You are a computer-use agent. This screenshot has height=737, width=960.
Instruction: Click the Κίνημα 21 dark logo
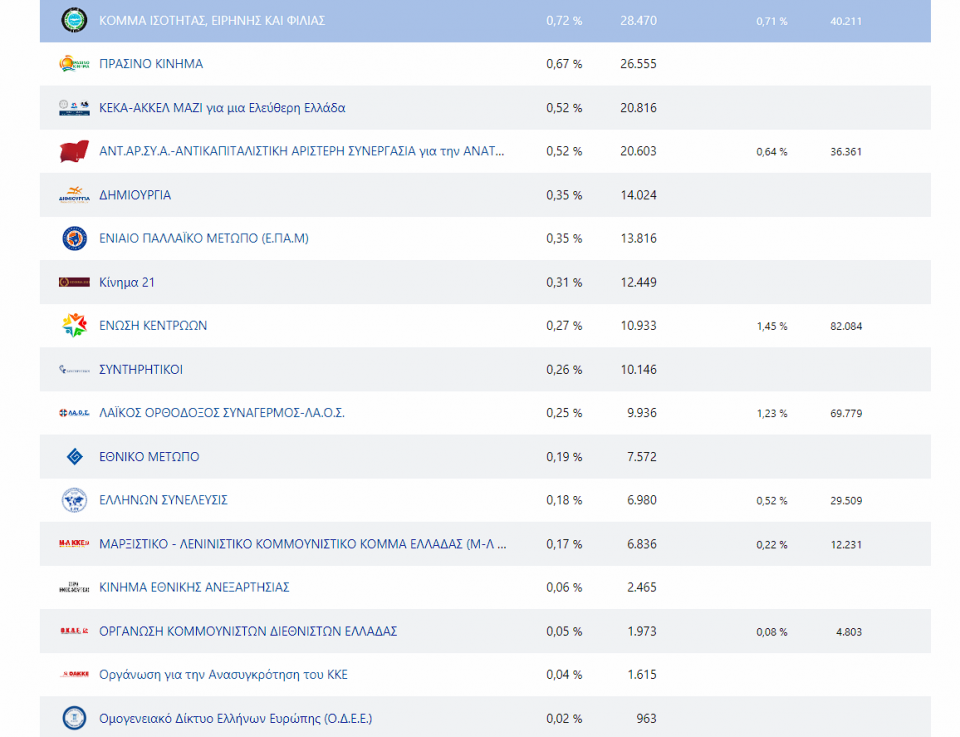(x=75, y=282)
